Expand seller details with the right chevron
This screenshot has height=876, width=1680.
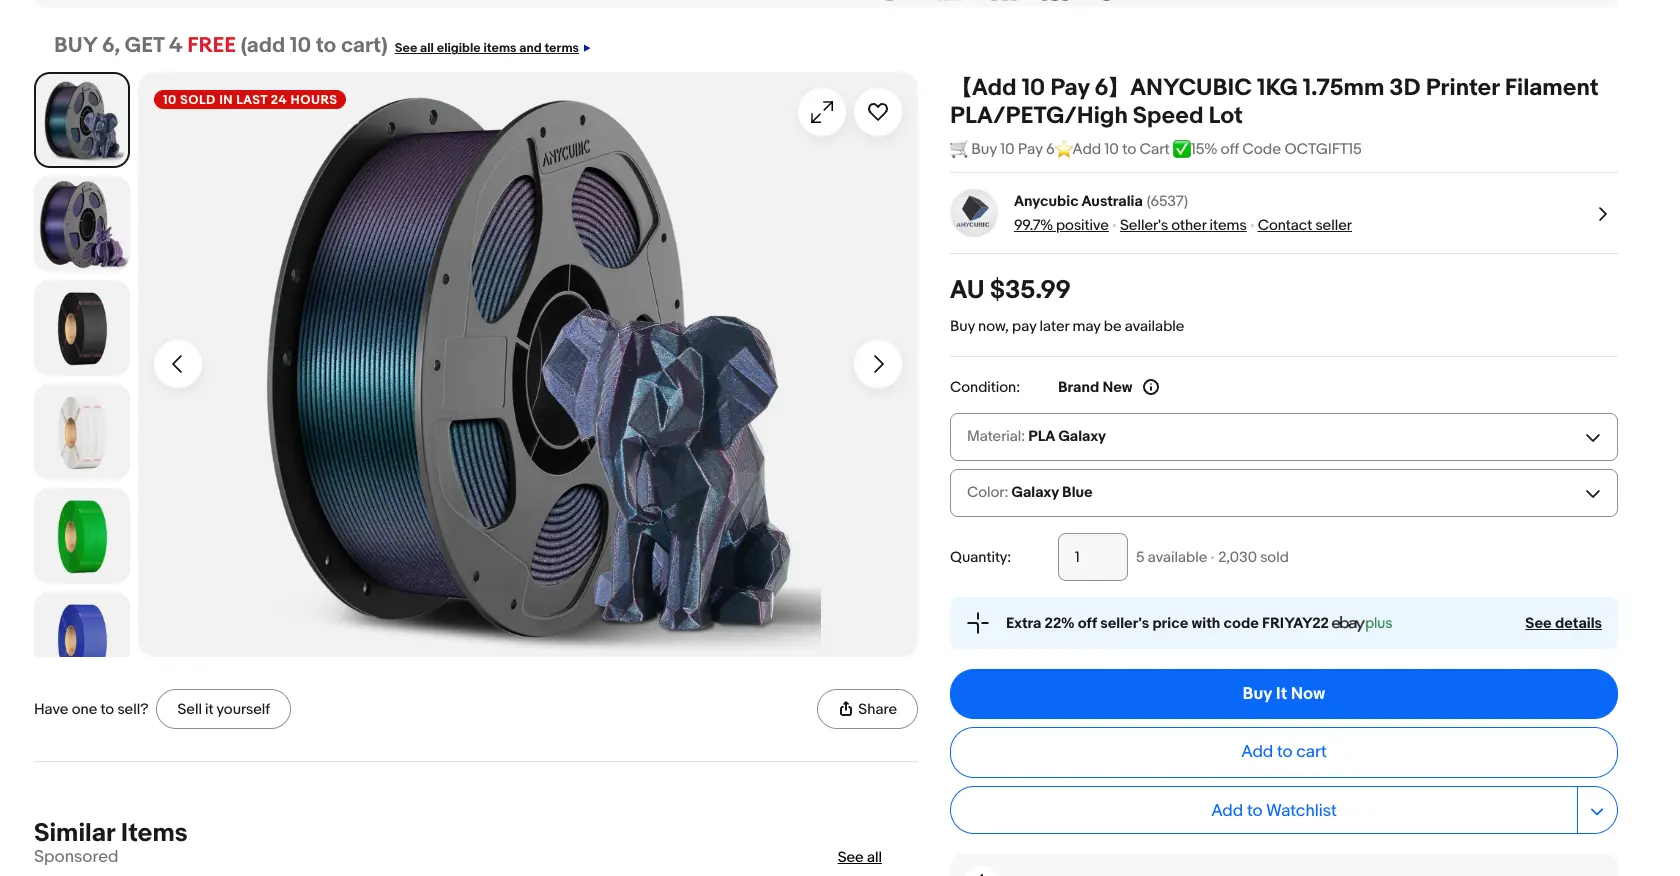pyautogui.click(x=1602, y=214)
